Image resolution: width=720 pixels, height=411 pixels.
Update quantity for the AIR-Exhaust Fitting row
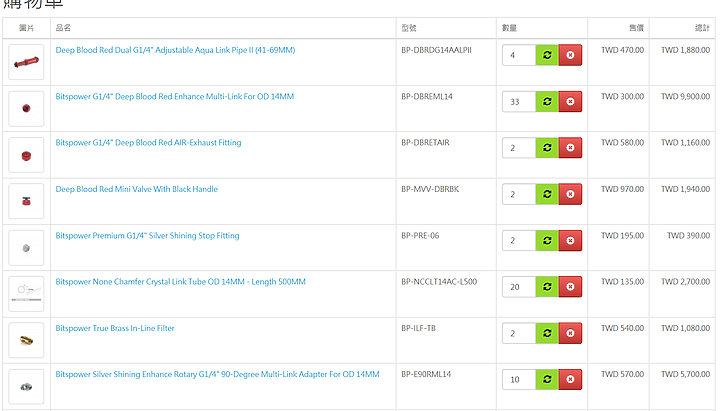[547, 148]
